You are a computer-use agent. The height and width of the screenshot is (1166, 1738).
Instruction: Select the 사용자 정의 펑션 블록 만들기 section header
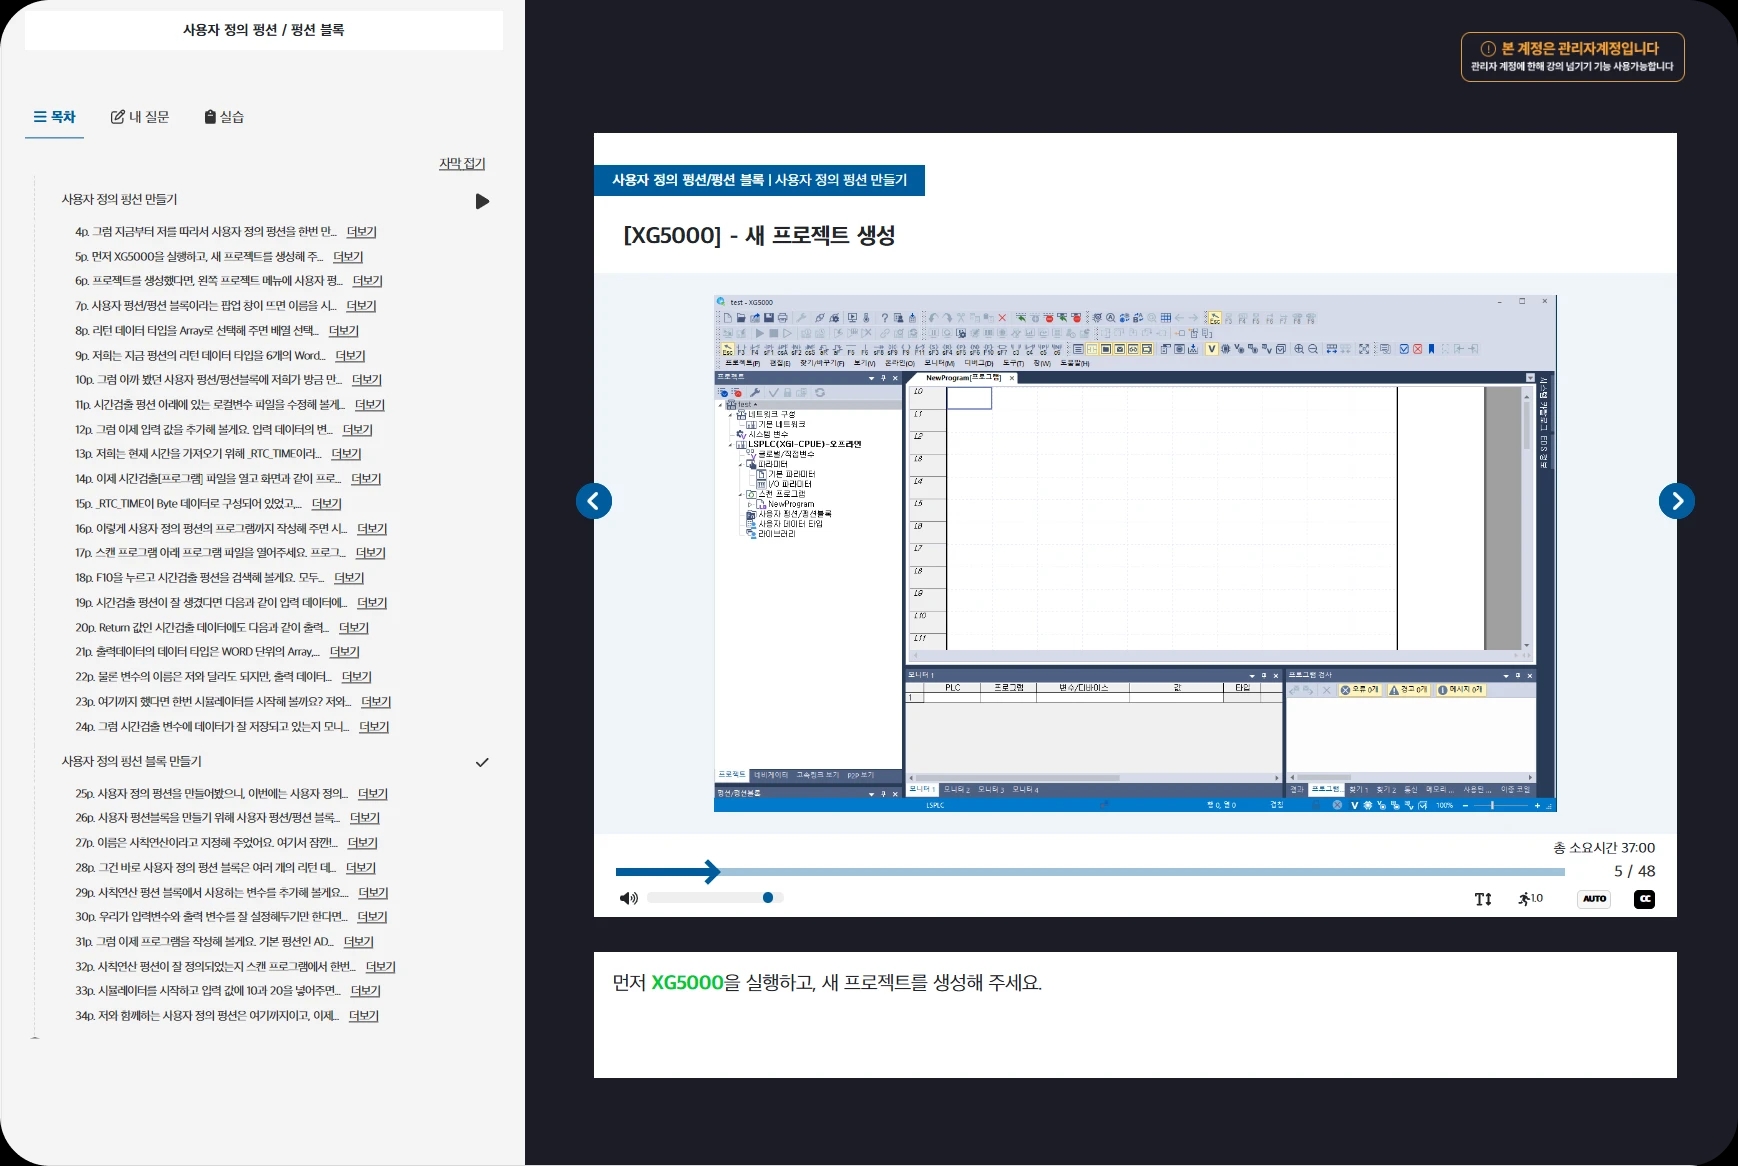tap(131, 762)
